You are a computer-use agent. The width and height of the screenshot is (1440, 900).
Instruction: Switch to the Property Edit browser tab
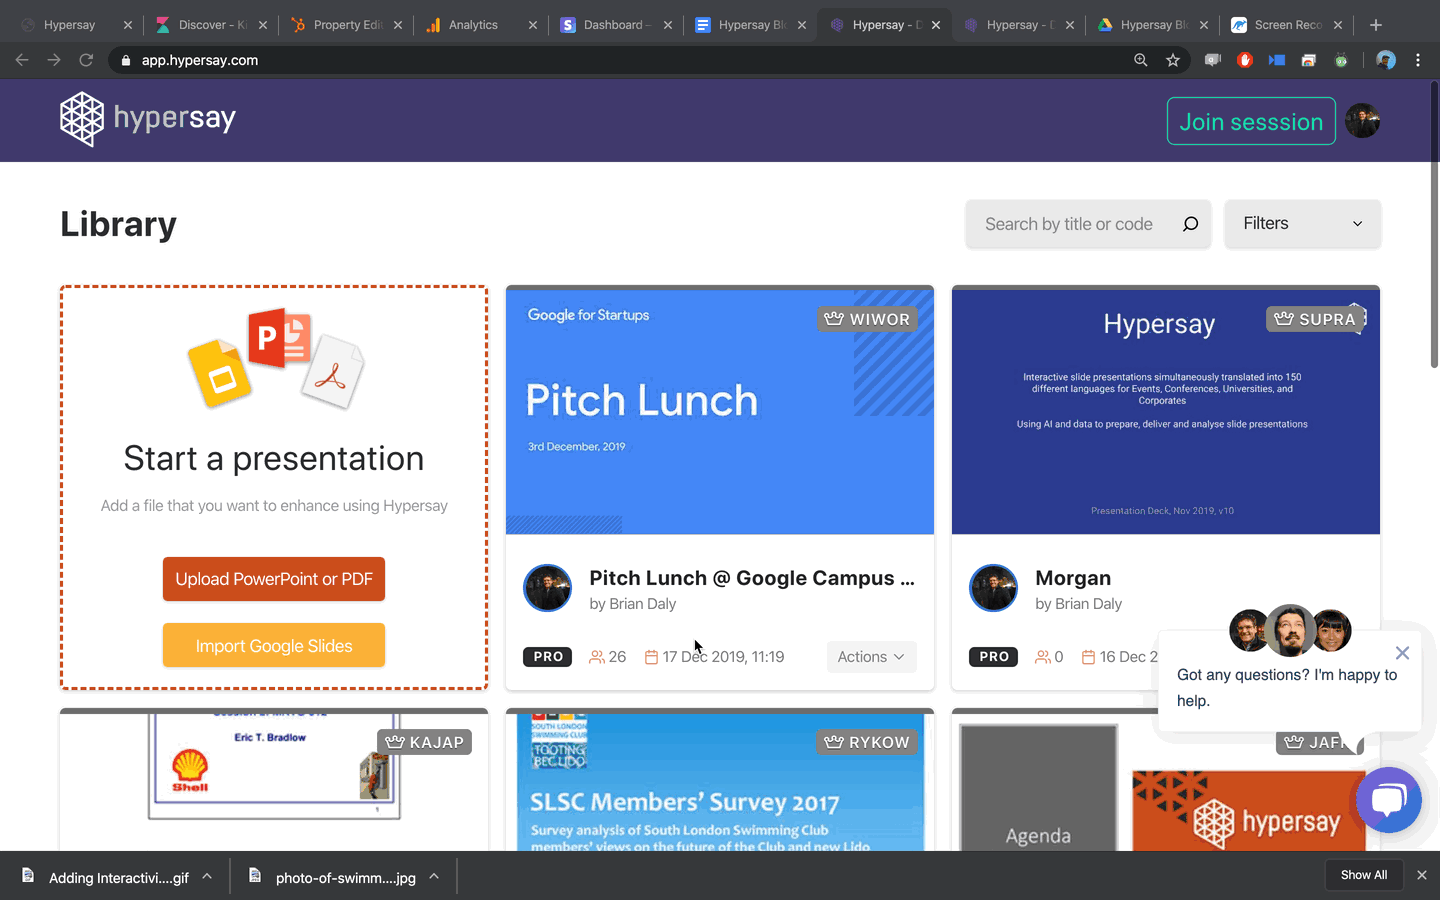tap(346, 25)
